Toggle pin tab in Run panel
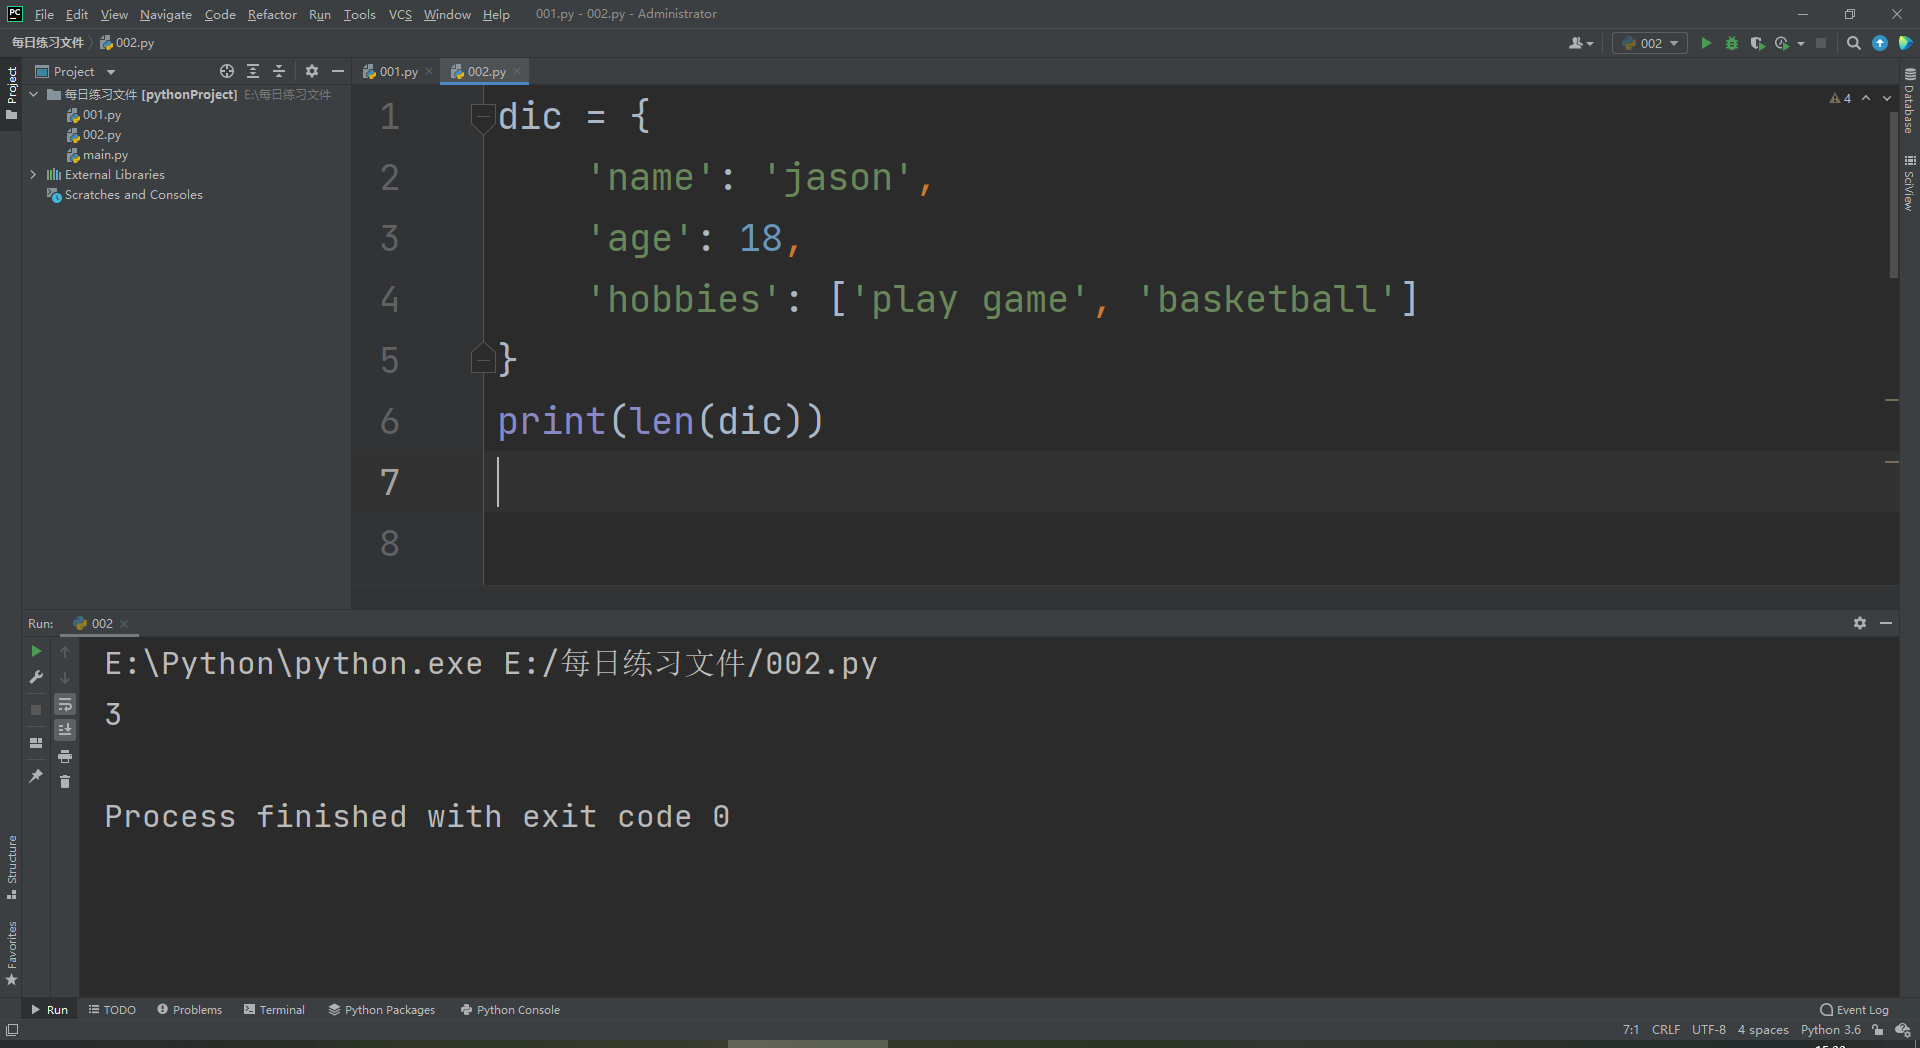 coord(36,775)
